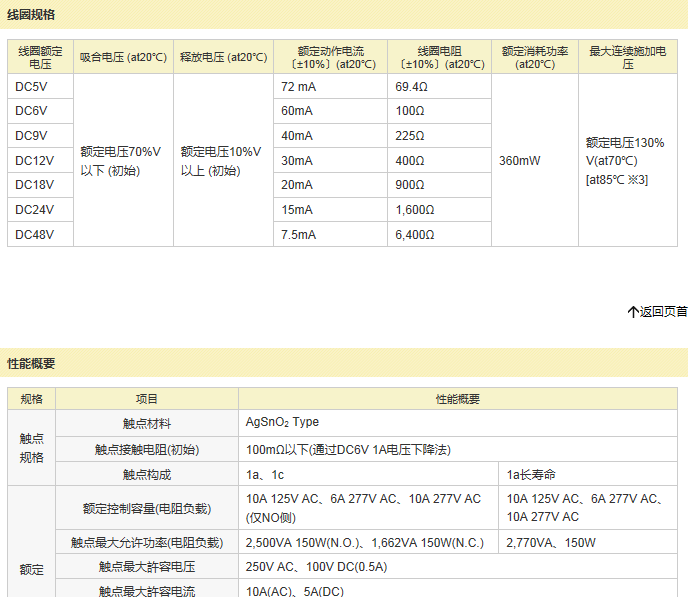
Task: Click the 吸合电压 column header
Action: (124, 57)
